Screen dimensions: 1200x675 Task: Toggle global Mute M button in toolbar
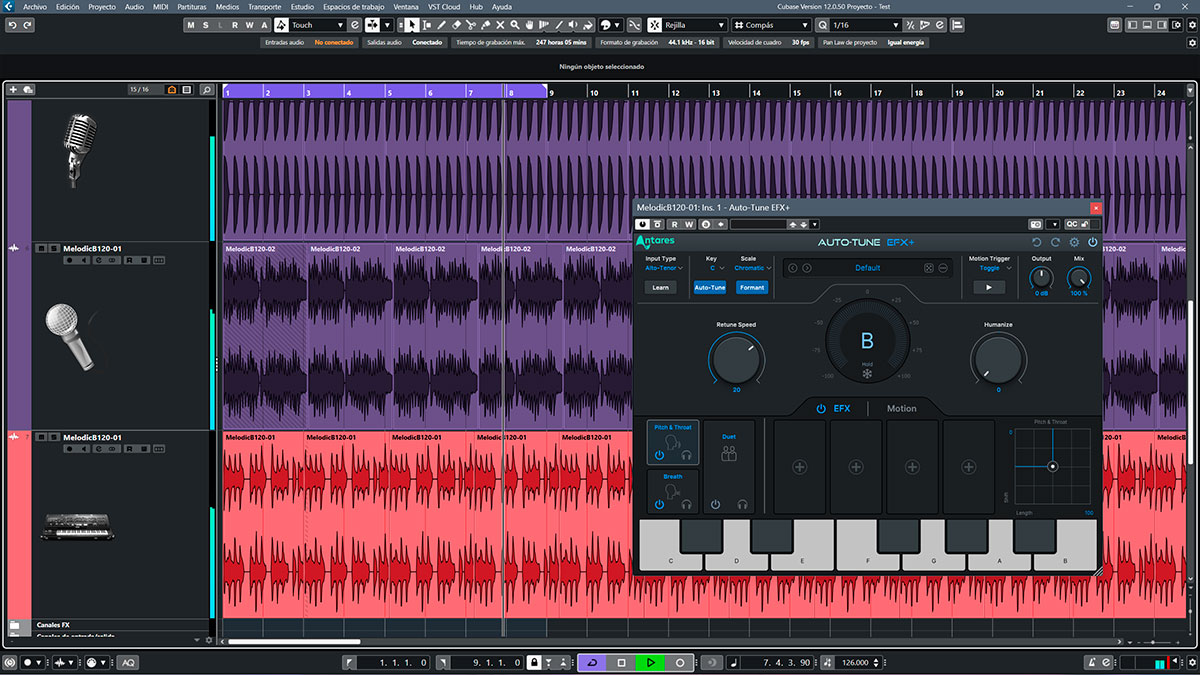(x=191, y=25)
